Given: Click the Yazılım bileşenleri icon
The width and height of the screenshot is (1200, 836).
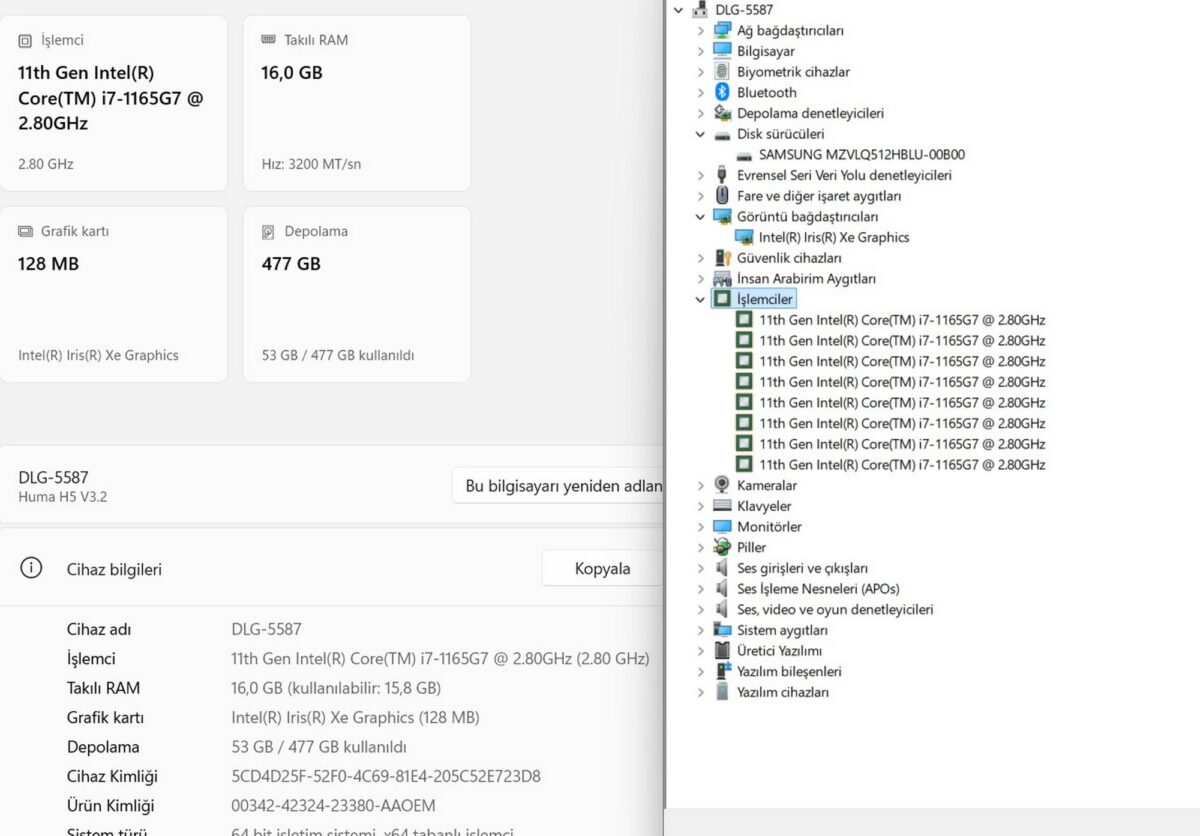Looking at the screenshot, I should point(722,671).
